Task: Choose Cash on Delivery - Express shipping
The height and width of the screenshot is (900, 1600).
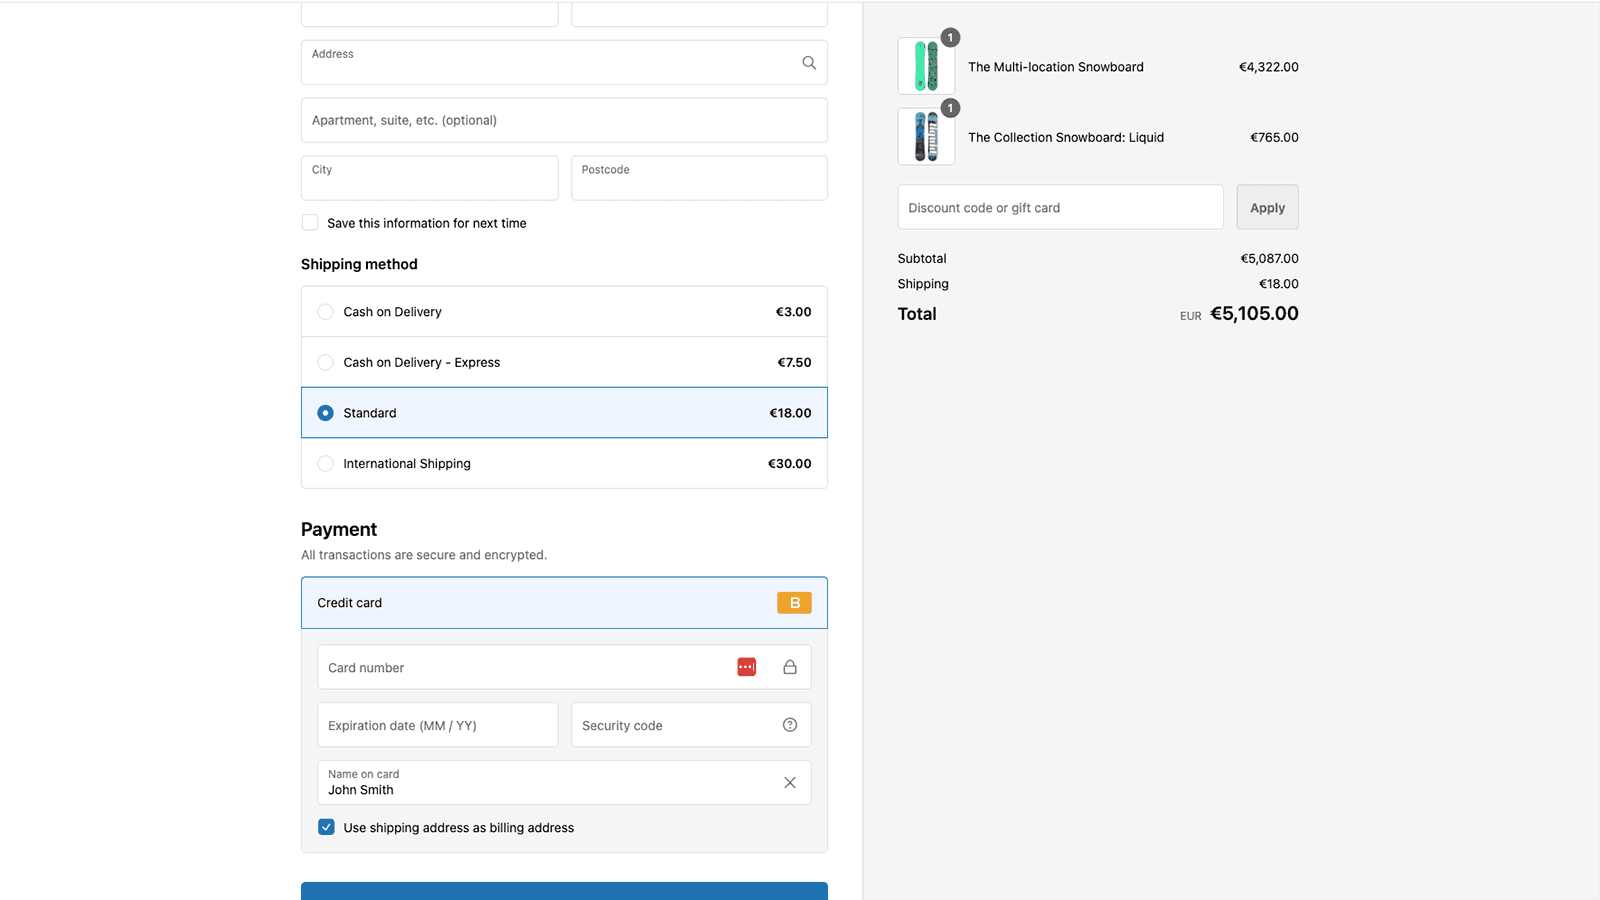Action: click(325, 363)
